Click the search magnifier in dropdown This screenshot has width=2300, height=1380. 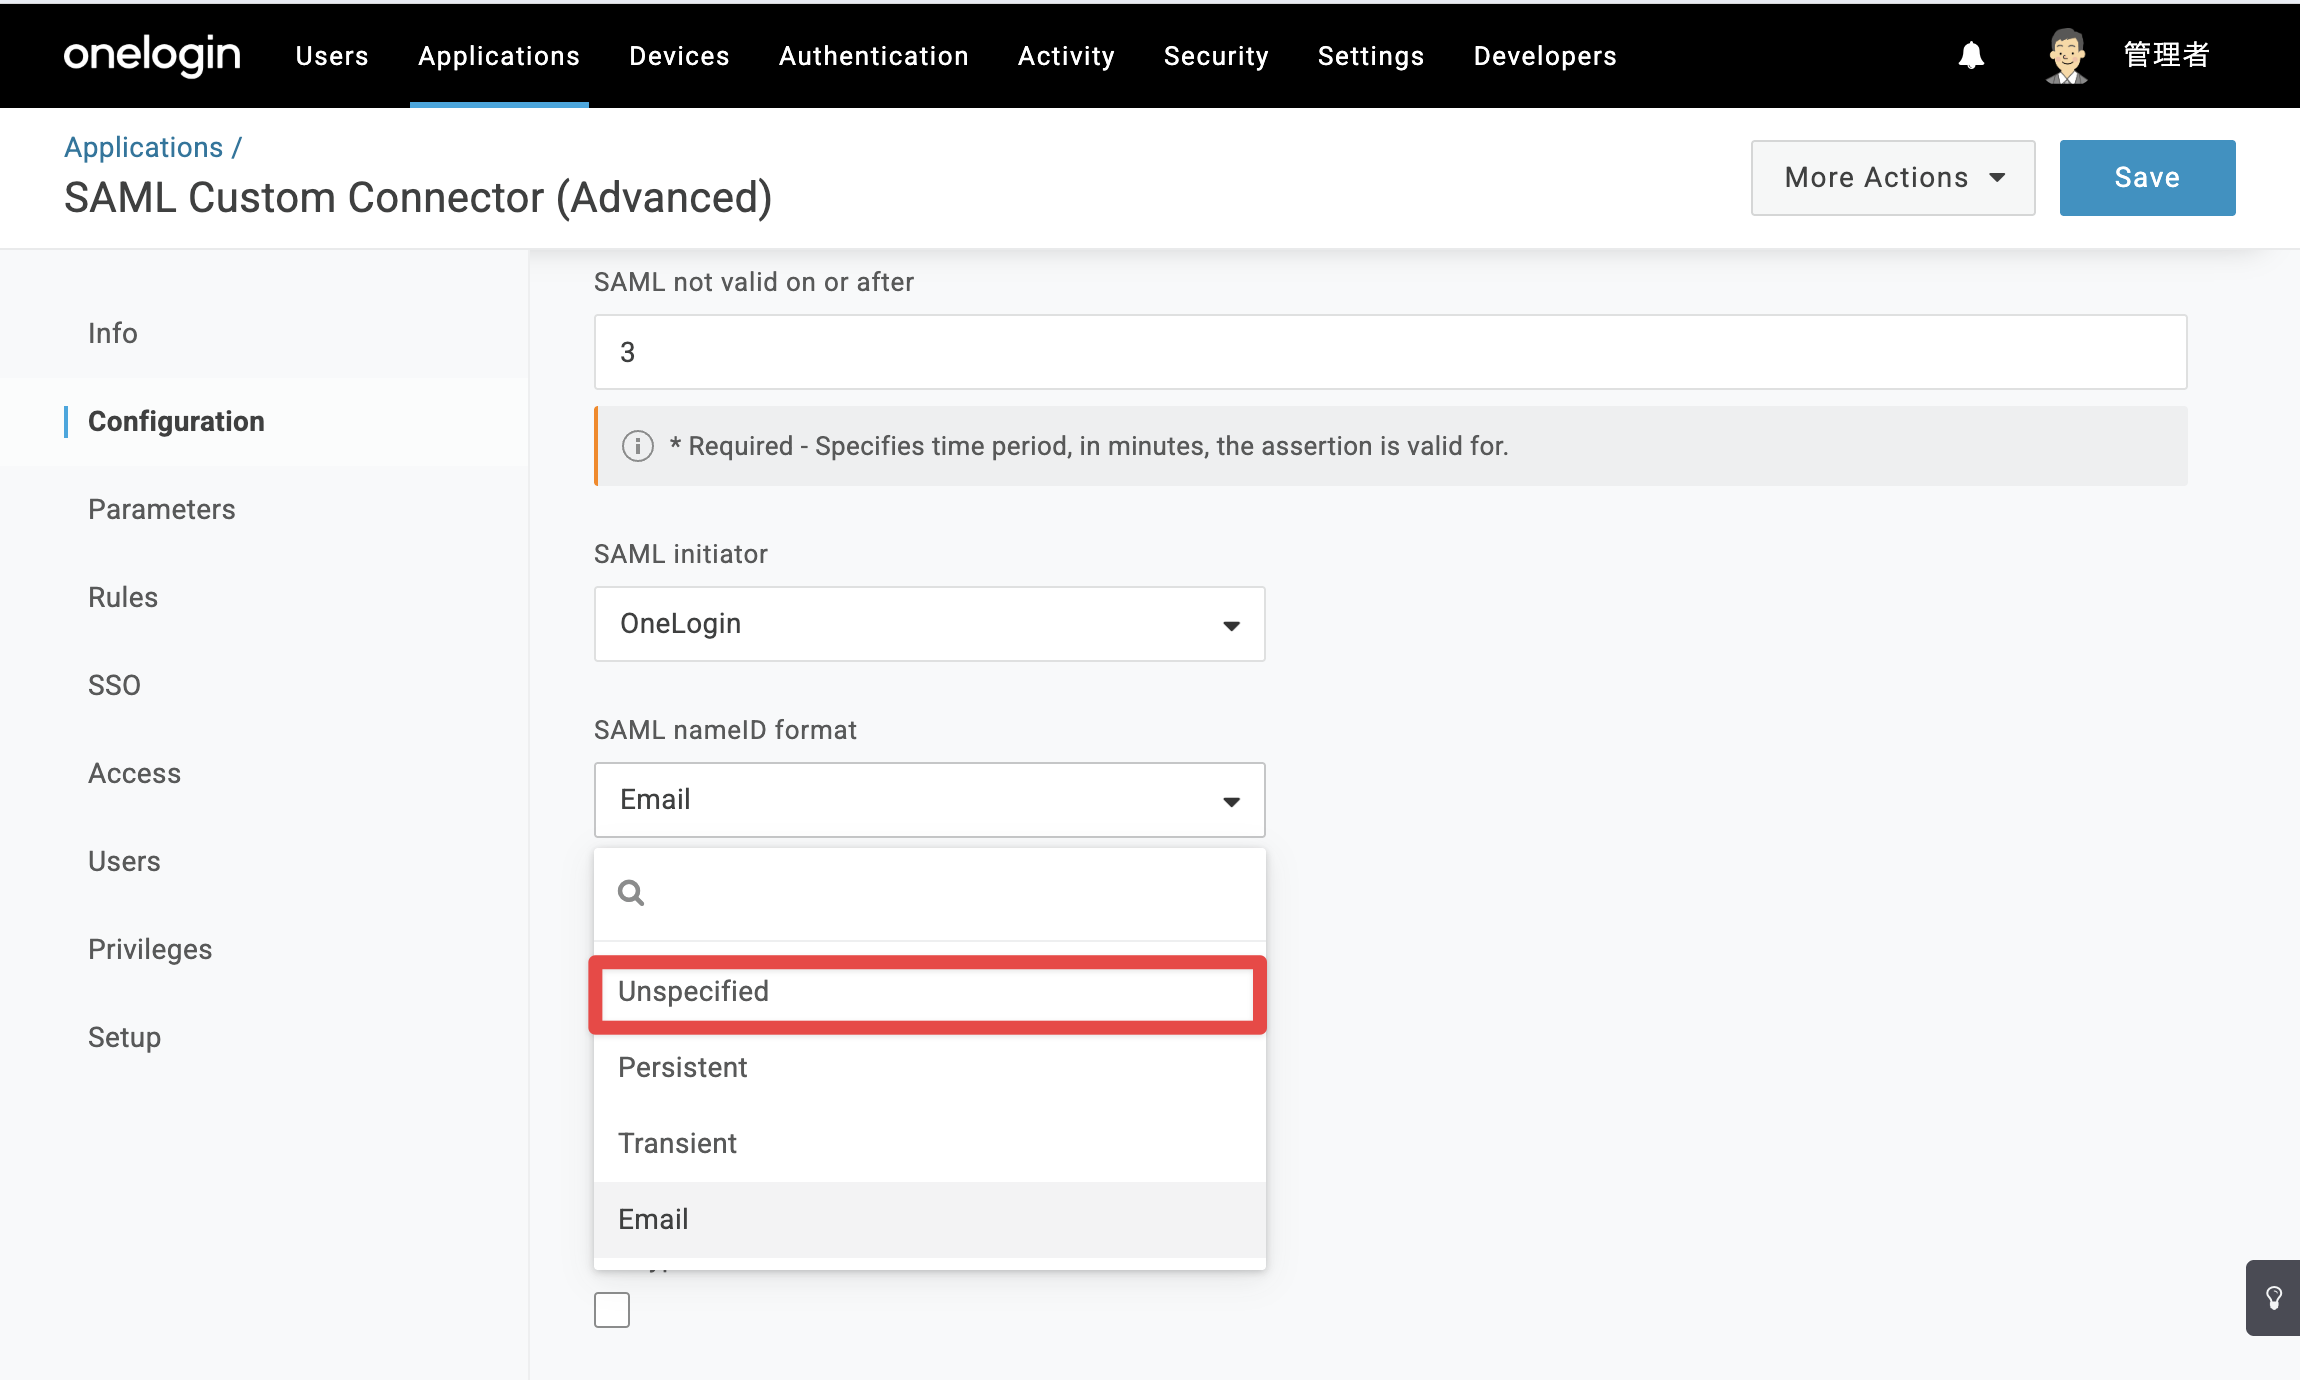(631, 893)
